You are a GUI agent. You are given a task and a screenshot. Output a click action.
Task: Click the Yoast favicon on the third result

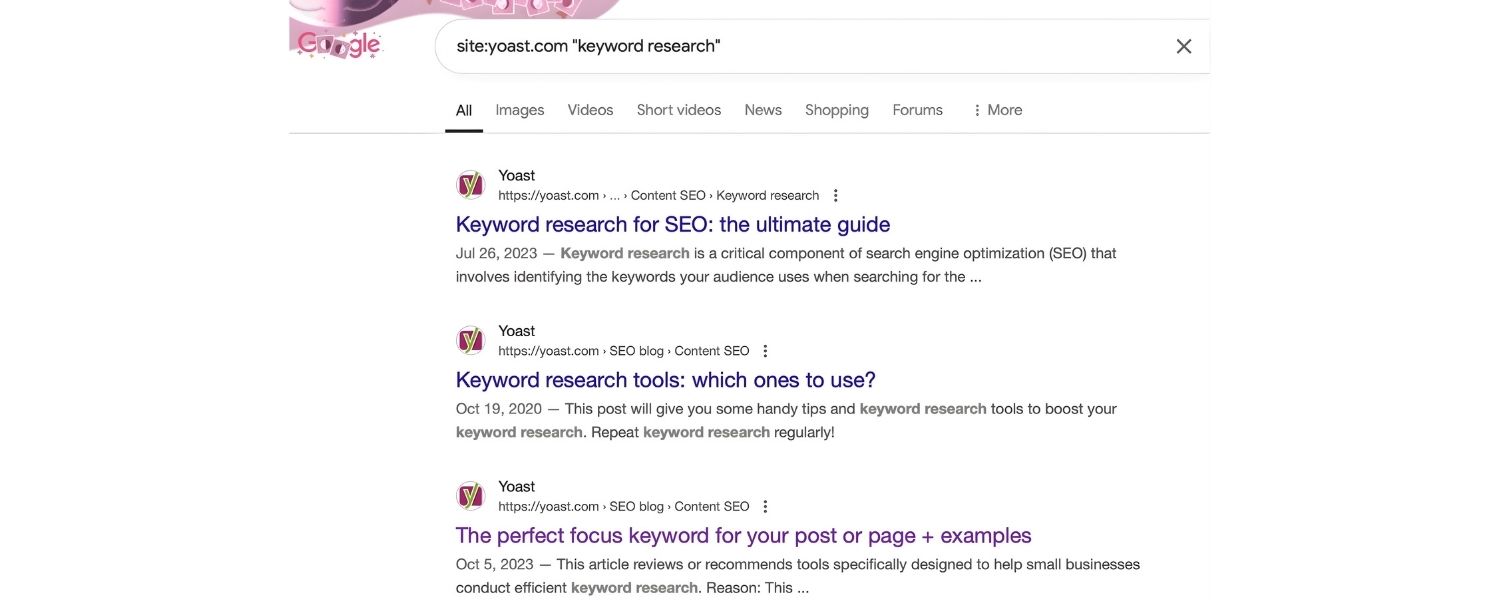click(x=470, y=495)
